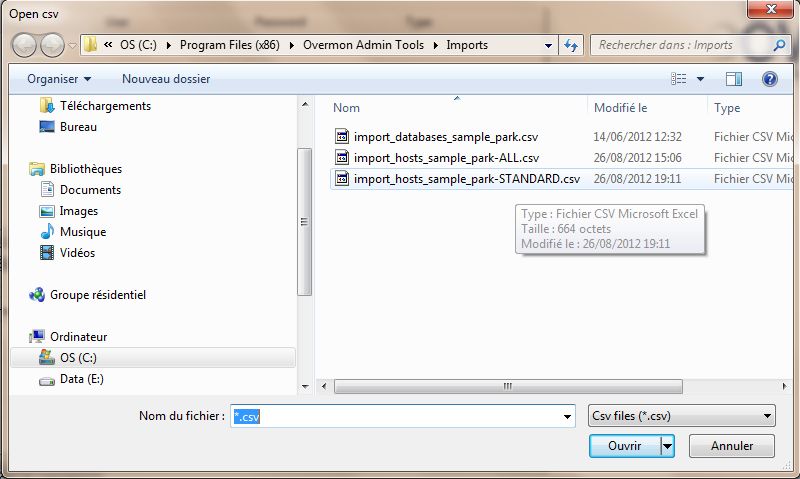Click the Bibliothèques libraries icon
This screenshot has height=479, width=800.
pyautogui.click(x=37, y=169)
